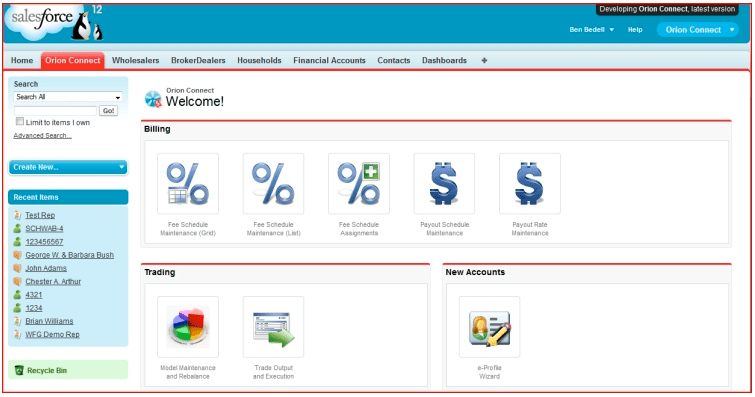Screen dimensions: 755x397
Task: Click the Salesforce cloud logo
Action: (41, 21)
